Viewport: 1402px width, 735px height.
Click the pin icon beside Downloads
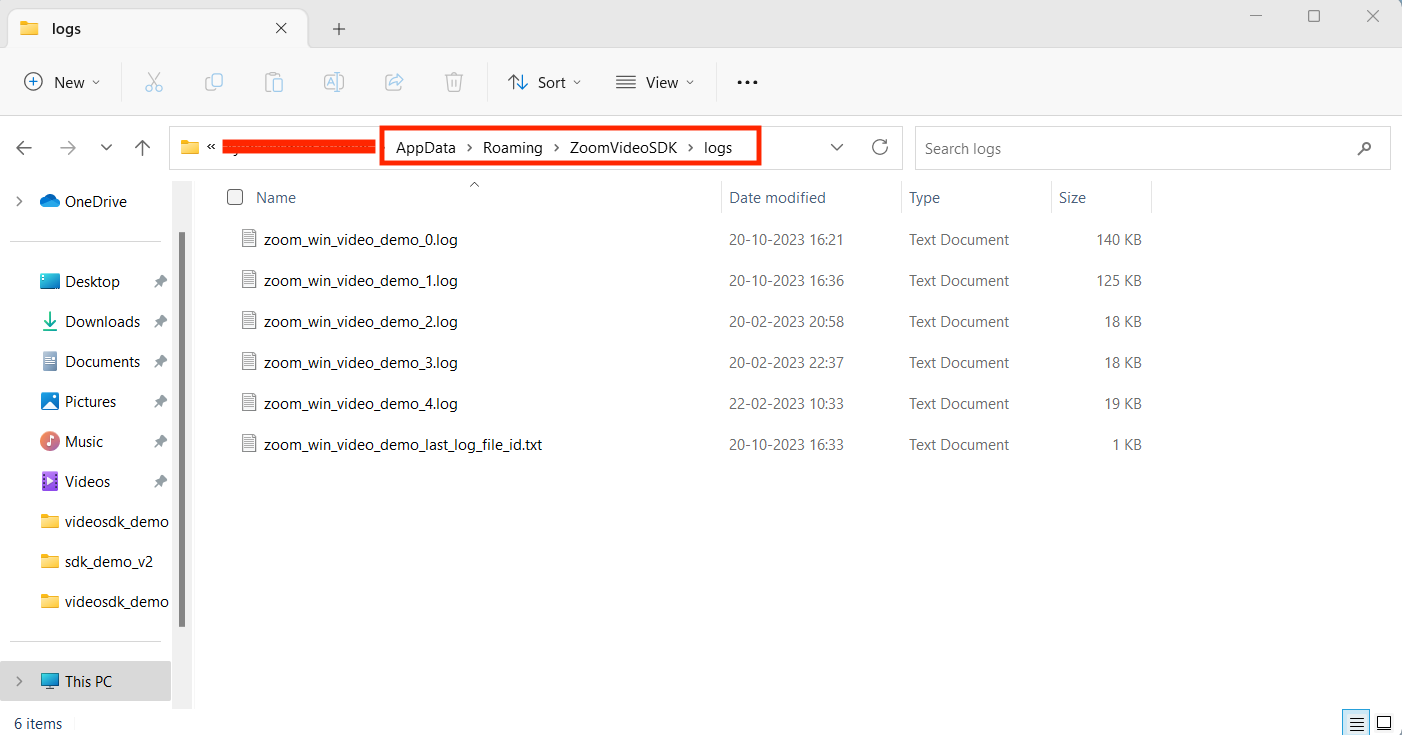[160, 322]
